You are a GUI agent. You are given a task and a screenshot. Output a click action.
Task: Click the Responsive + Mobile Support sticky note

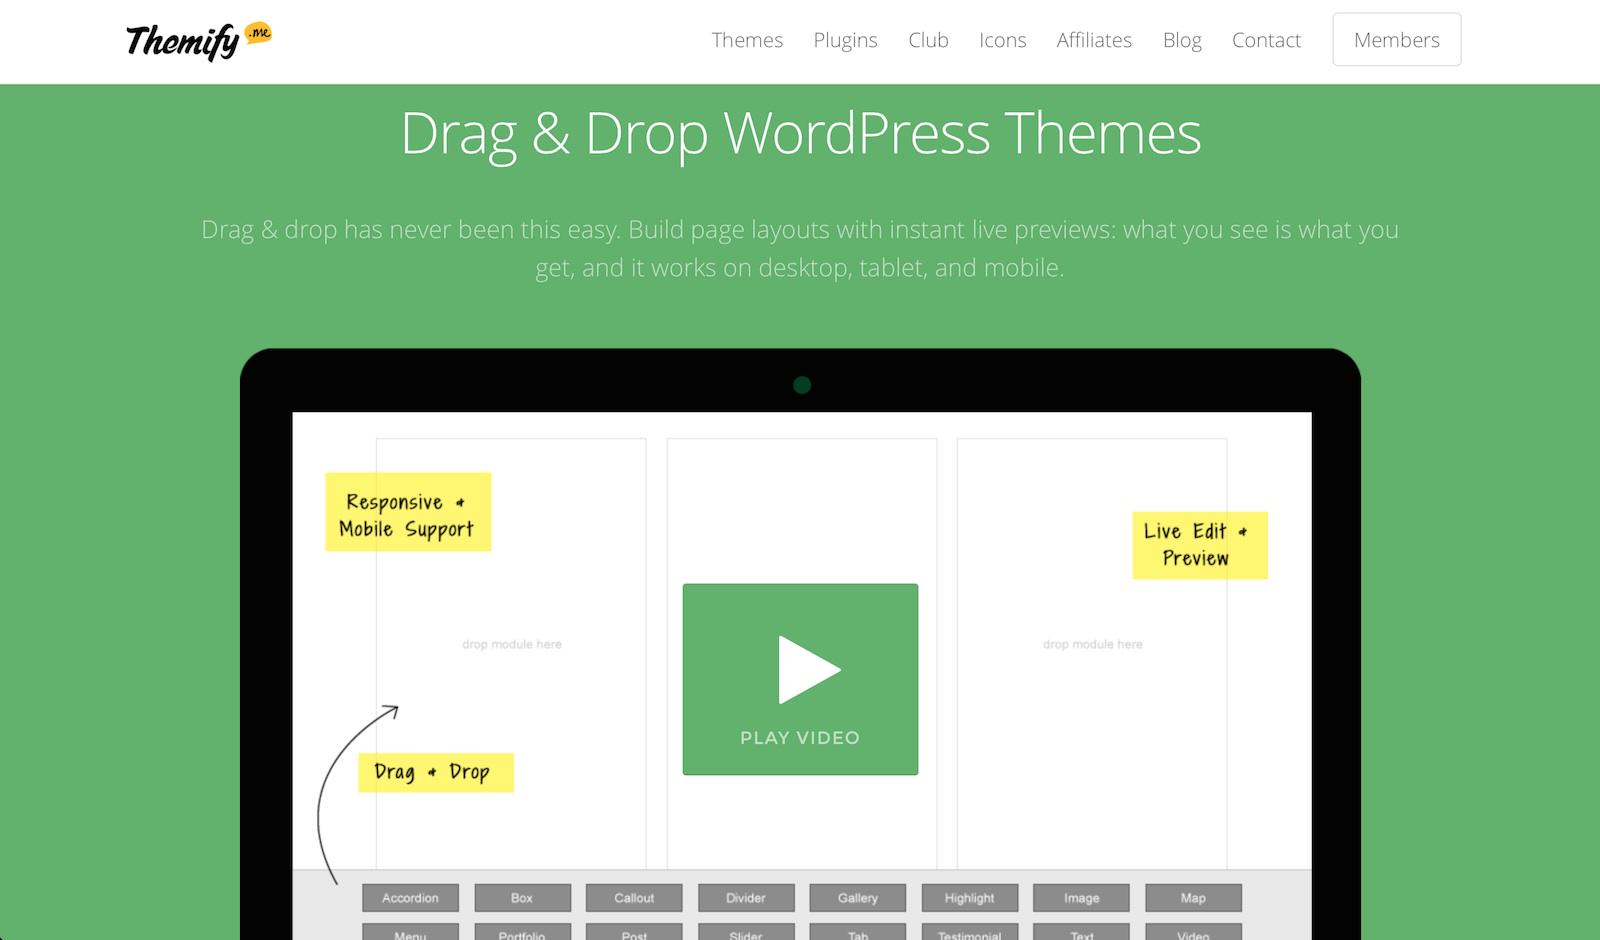click(408, 512)
